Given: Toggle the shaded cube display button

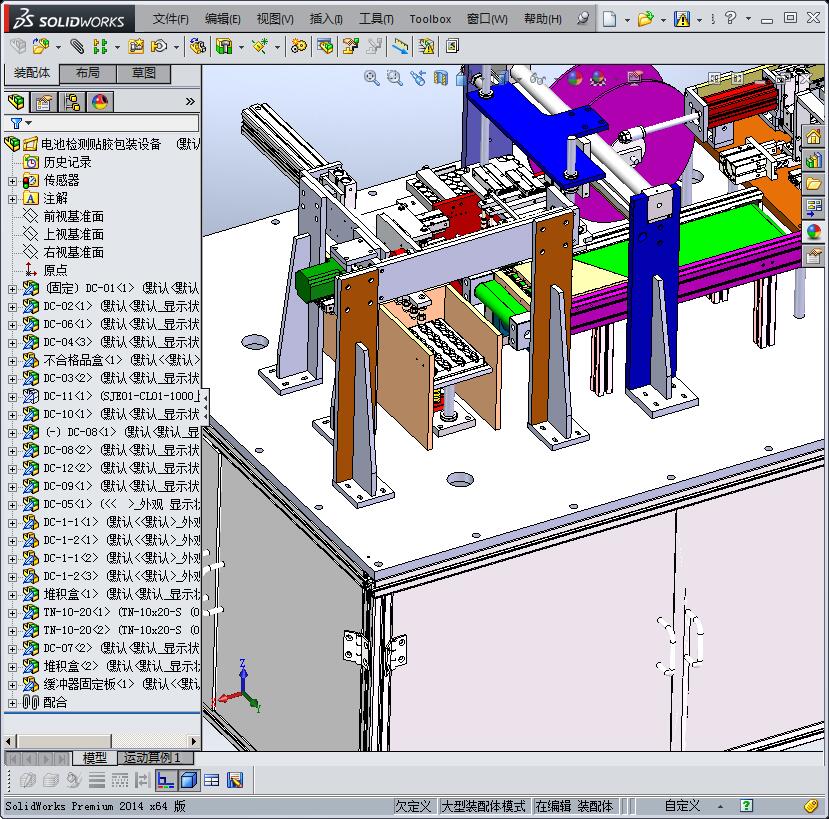Looking at the screenshot, I should click(190, 780).
